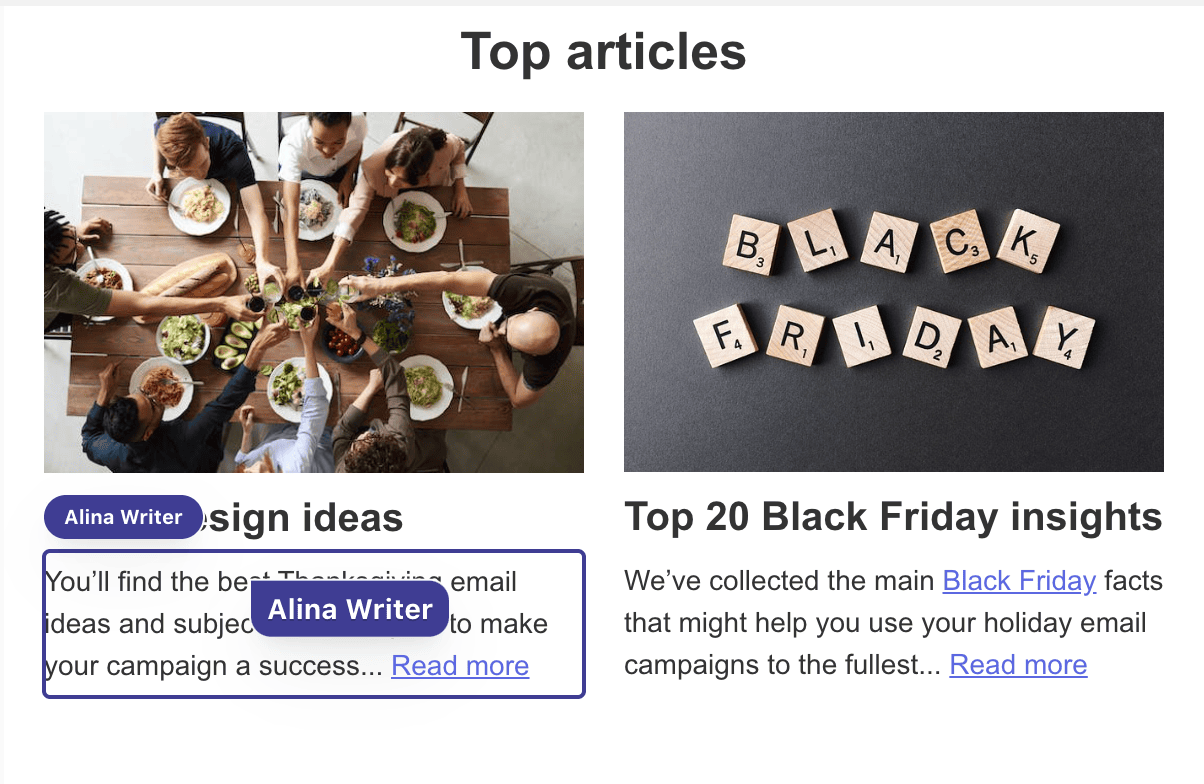The image size is (1204, 784).
Task: Click the "B" scrabble tile in the image
Action: pos(752,247)
